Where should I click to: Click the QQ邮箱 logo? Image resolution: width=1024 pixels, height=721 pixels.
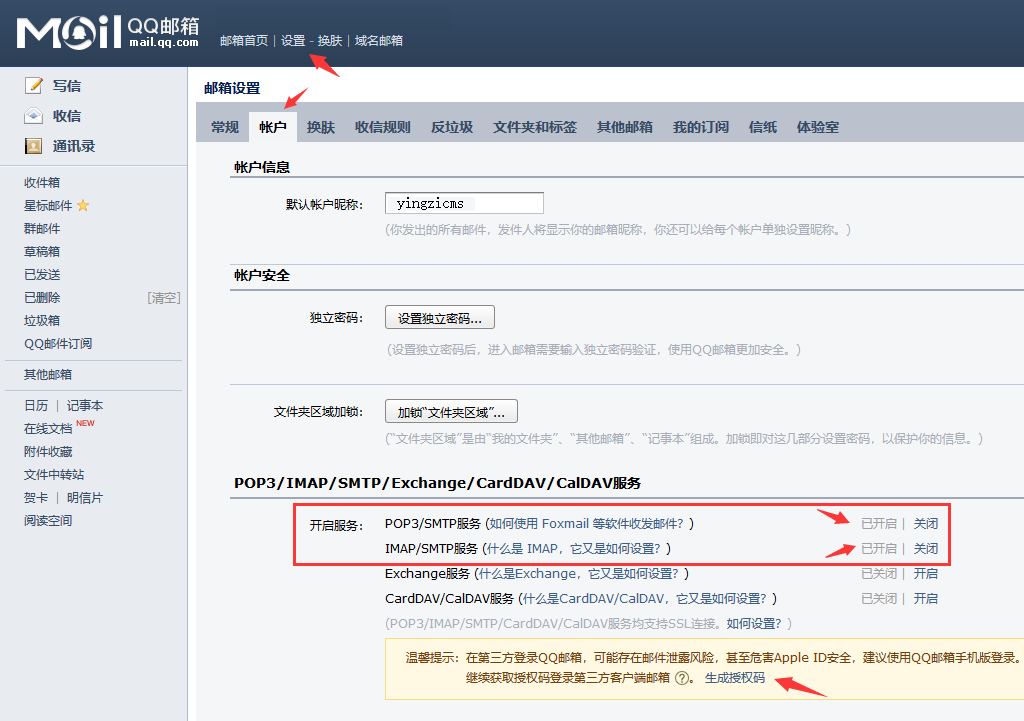[108, 32]
